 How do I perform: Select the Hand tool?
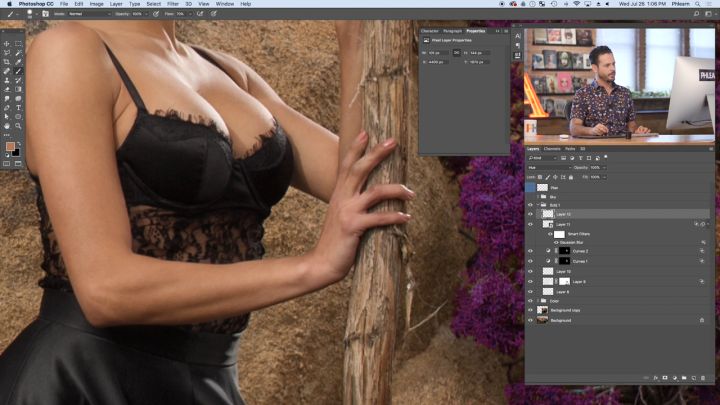[7, 126]
